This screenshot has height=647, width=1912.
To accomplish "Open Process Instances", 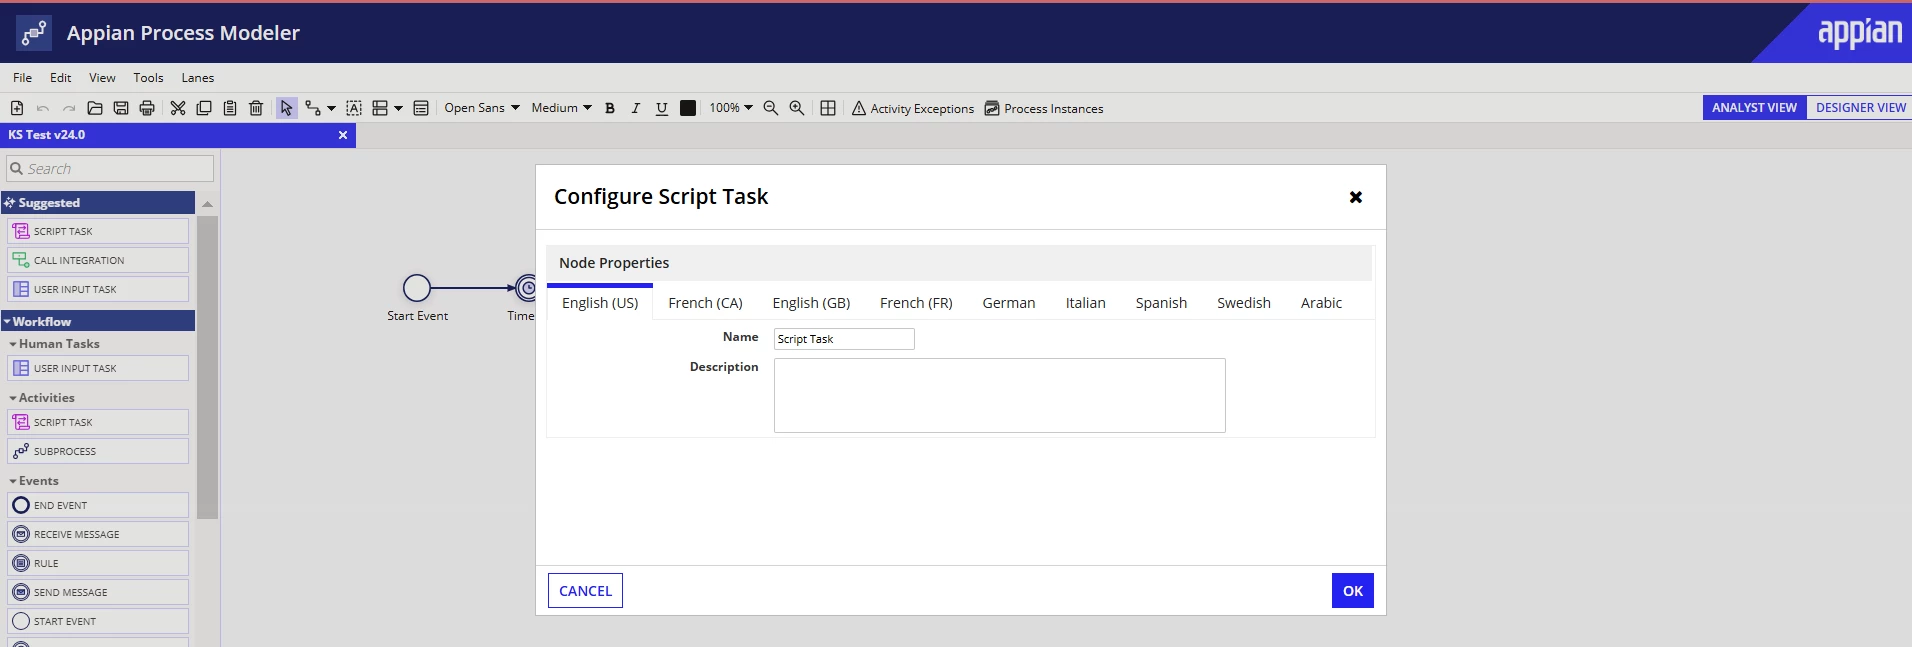I will (1044, 108).
